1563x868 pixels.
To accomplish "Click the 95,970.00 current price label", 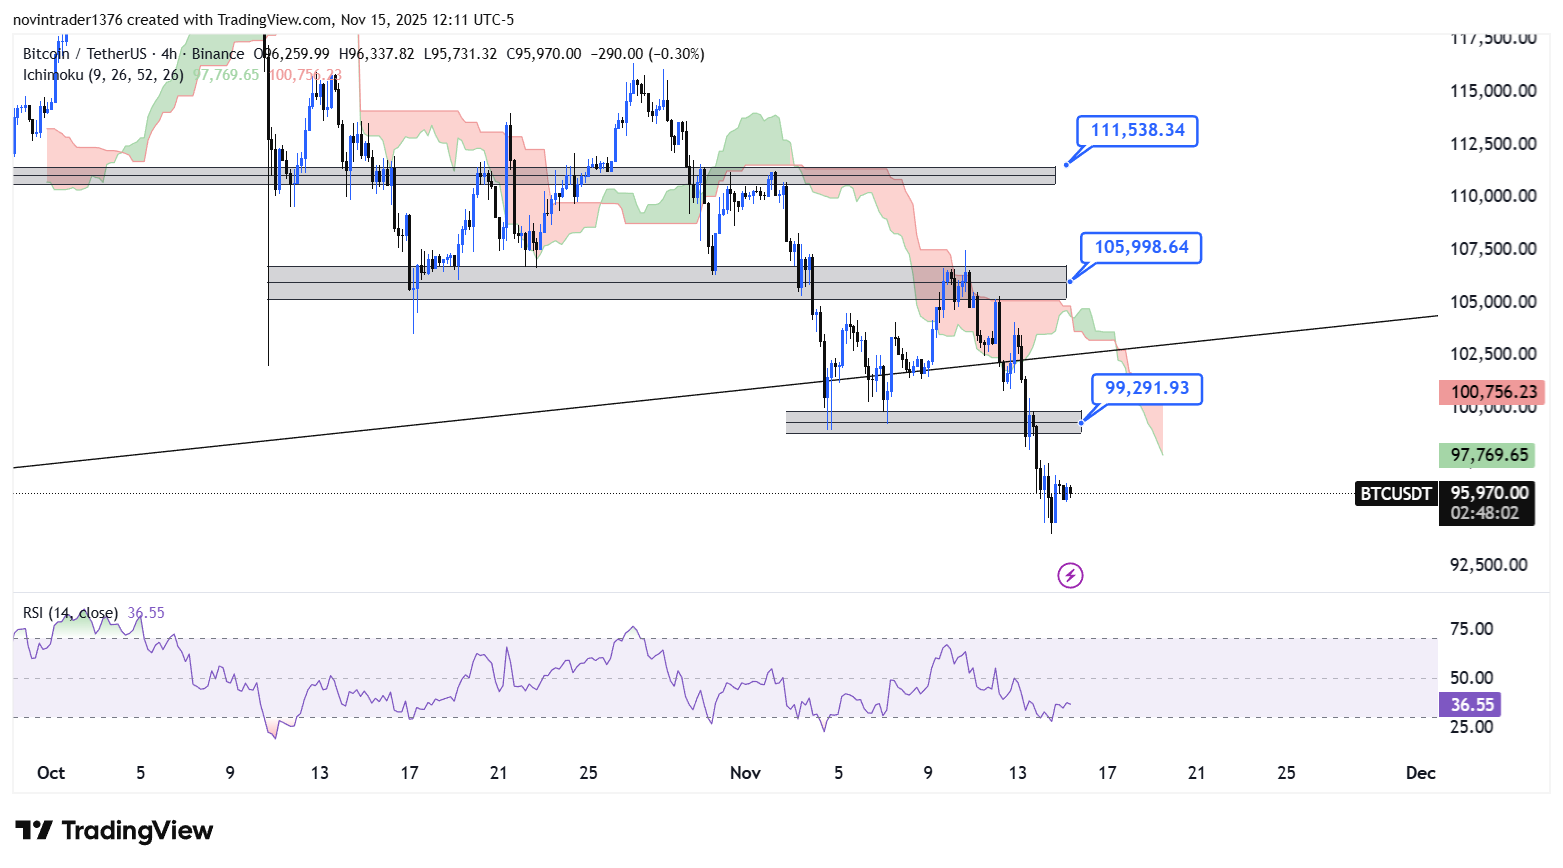I will click(1489, 493).
